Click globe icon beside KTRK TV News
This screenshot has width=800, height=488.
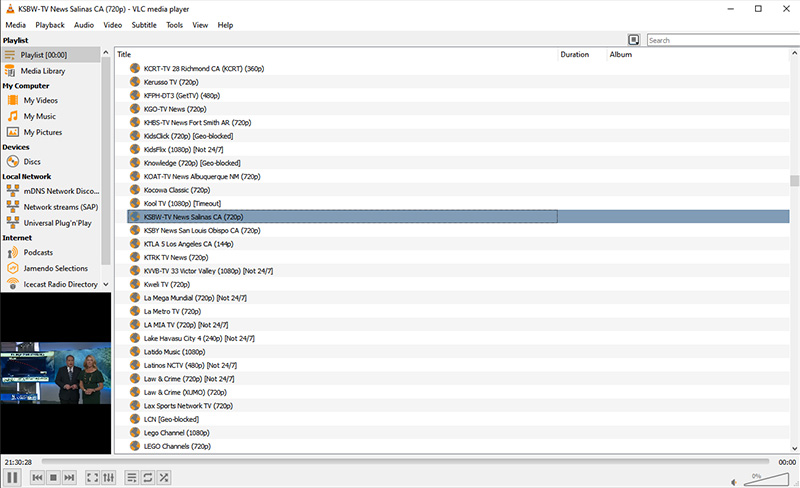pyautogui.click(x=135, y=257)
